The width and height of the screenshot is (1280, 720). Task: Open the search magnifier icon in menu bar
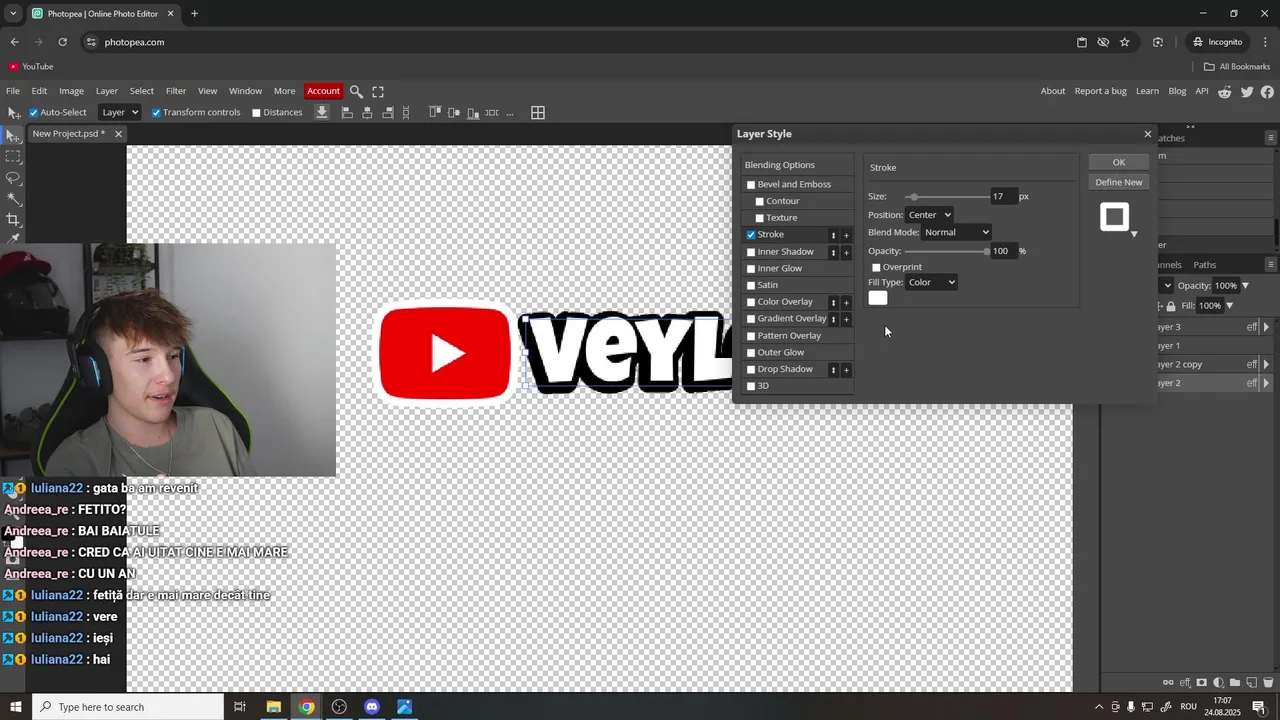point(356,91)
